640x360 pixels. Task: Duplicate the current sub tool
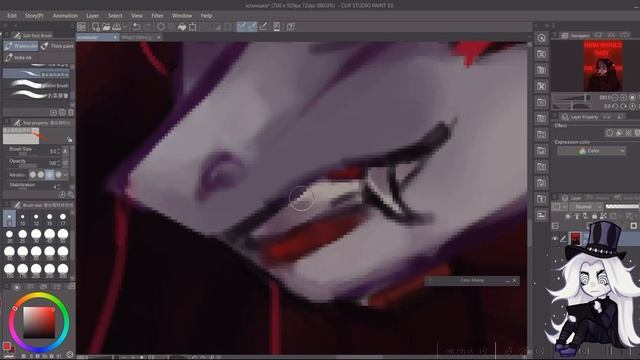tap(62, 112)
